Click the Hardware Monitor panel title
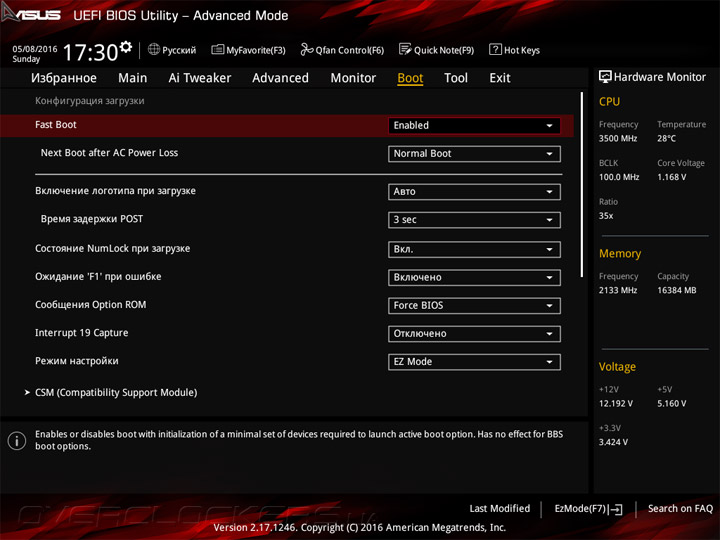720x540 pixels. tap(659, 77)
